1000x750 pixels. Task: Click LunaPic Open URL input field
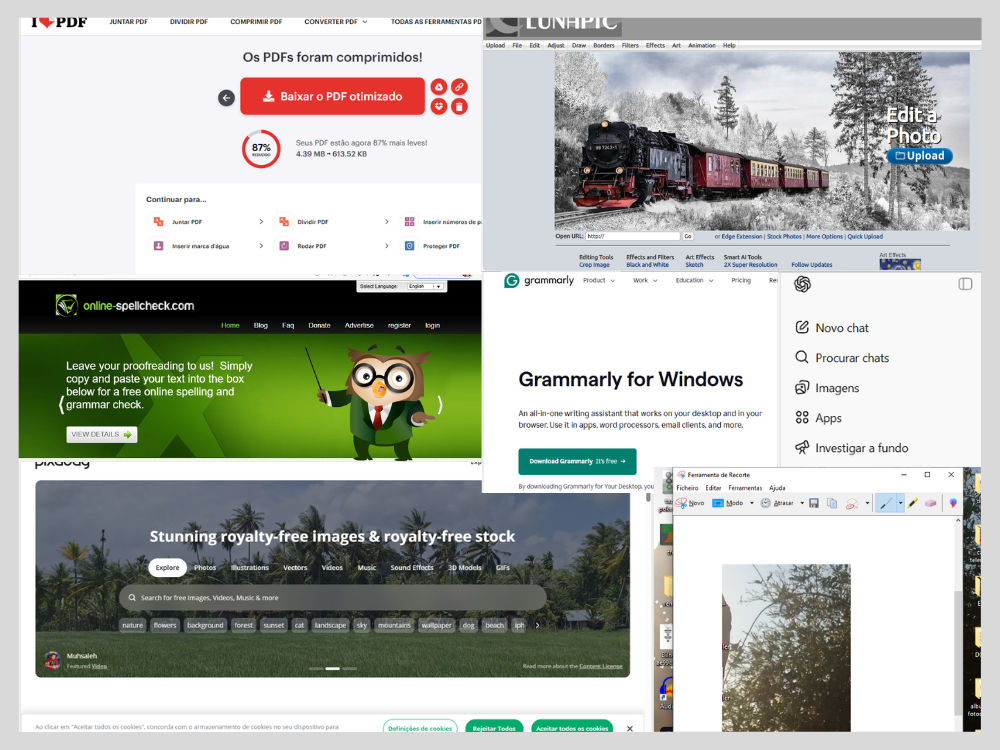(633, 236)
